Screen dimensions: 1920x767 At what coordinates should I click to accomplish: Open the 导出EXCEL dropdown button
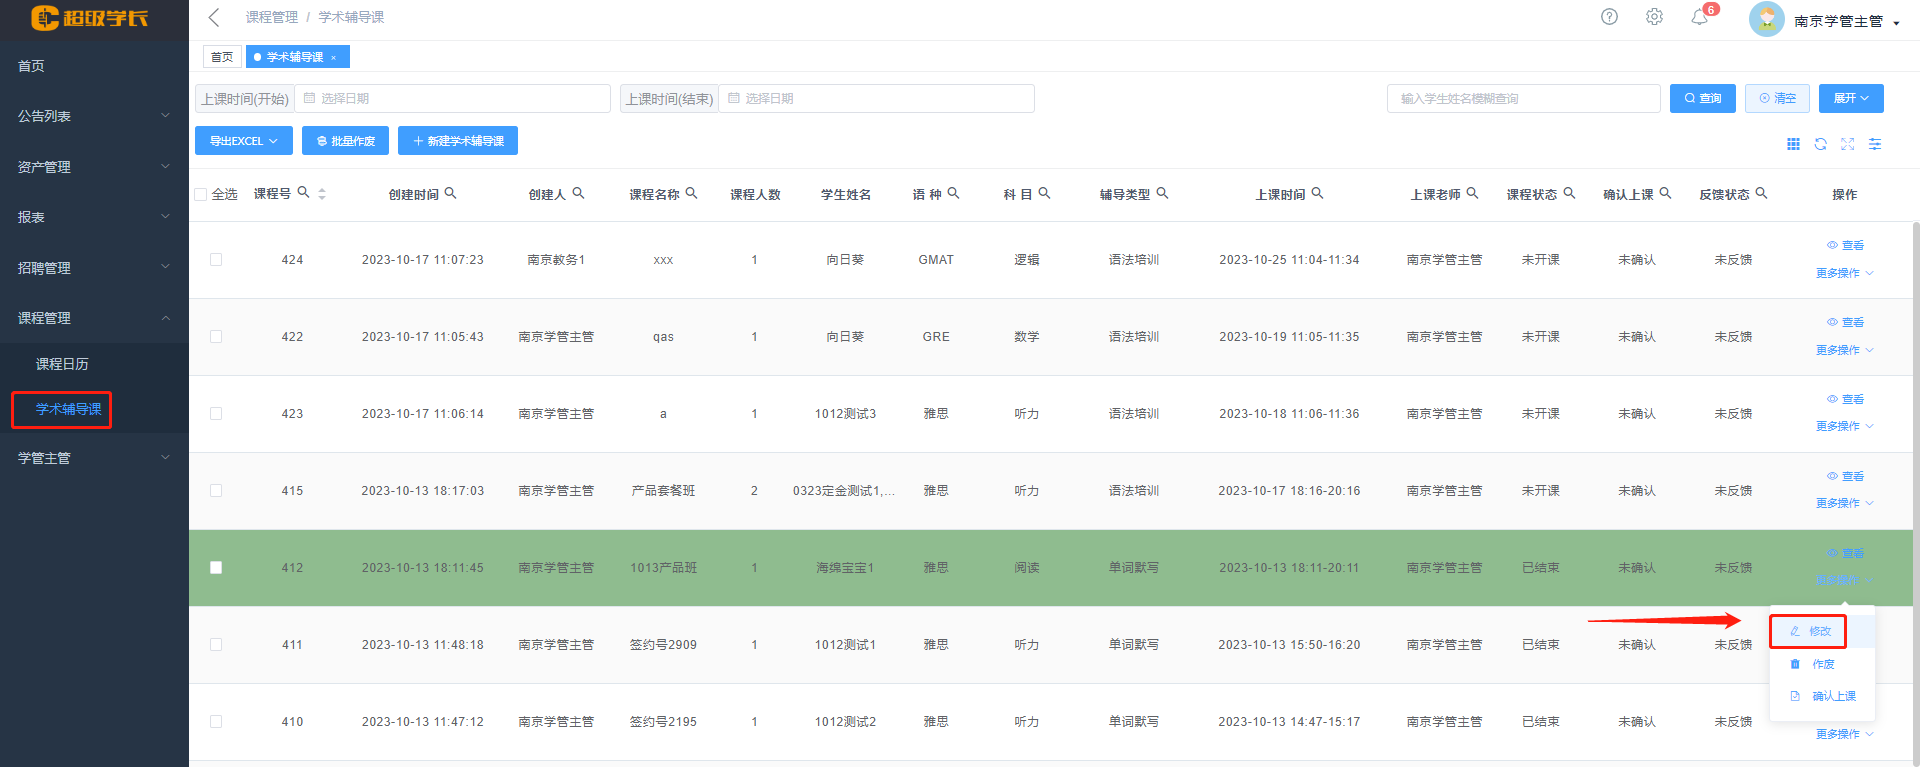243,141
